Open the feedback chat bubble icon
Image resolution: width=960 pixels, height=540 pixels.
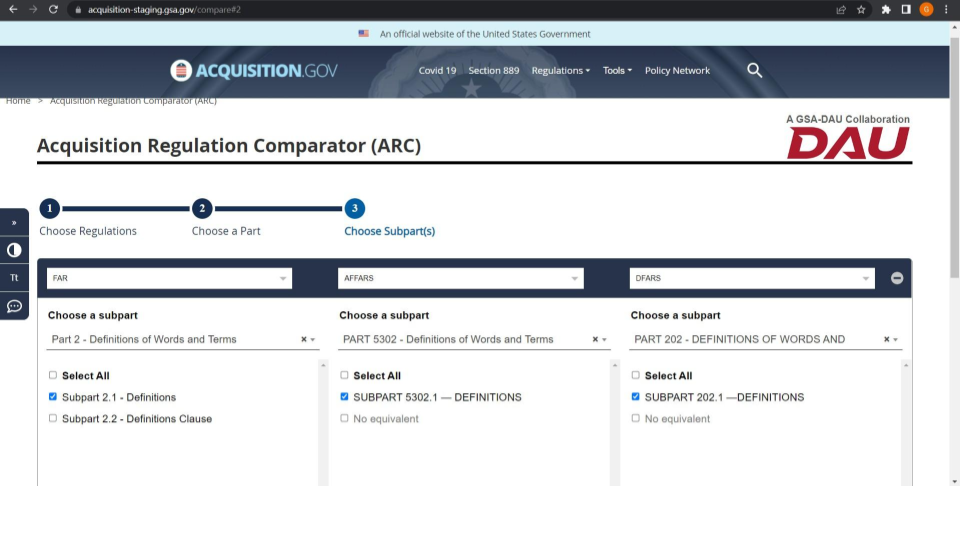tap(14, 307)
